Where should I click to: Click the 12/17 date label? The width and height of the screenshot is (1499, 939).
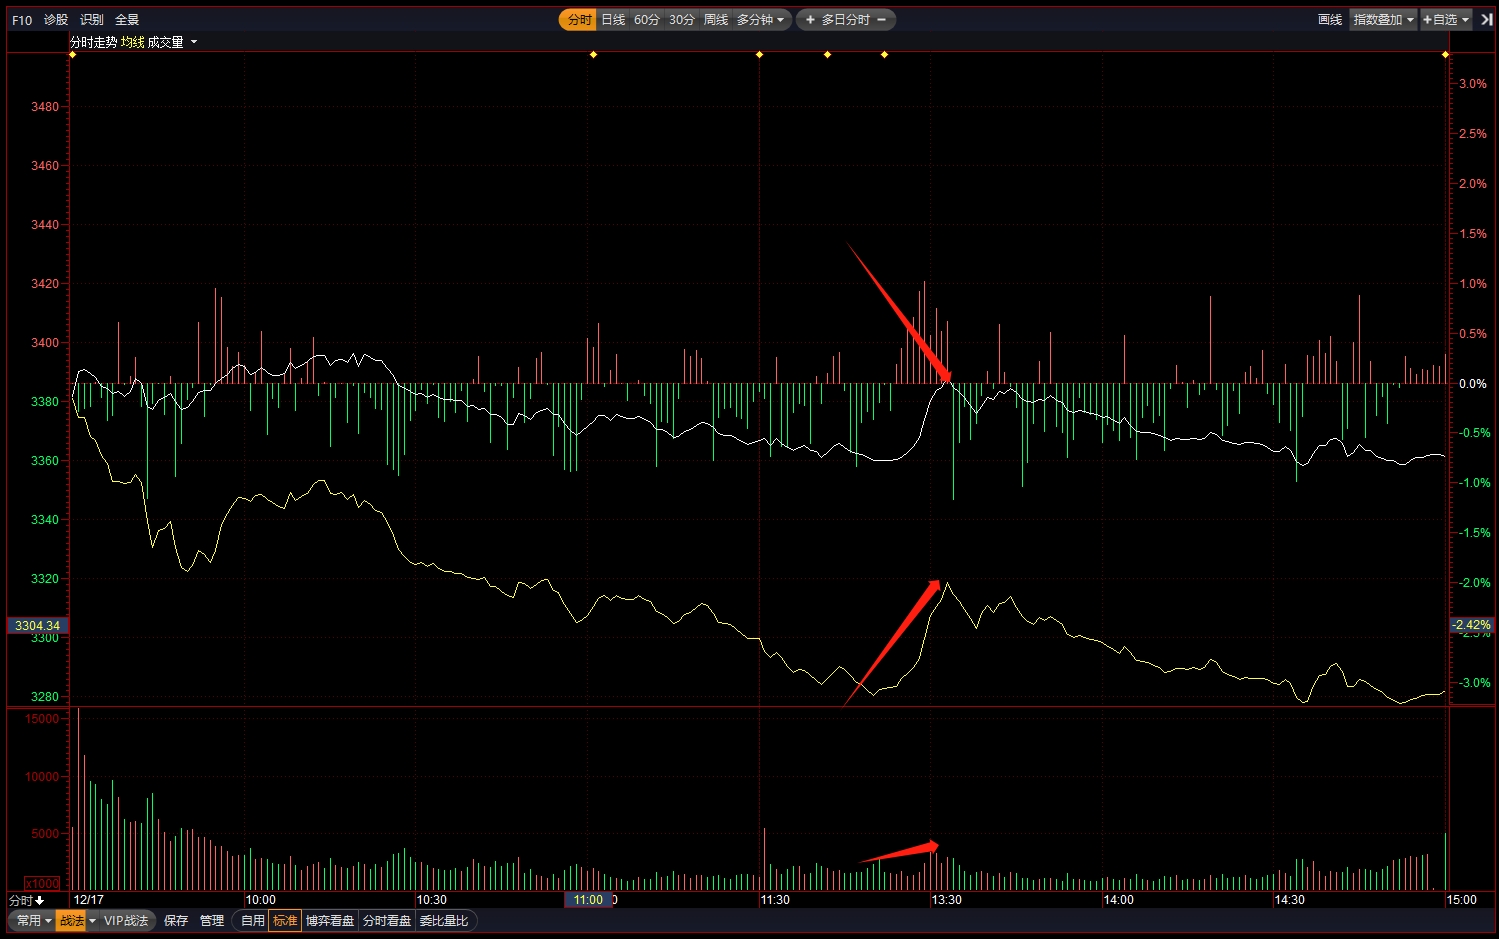click(x=89, y=900)
